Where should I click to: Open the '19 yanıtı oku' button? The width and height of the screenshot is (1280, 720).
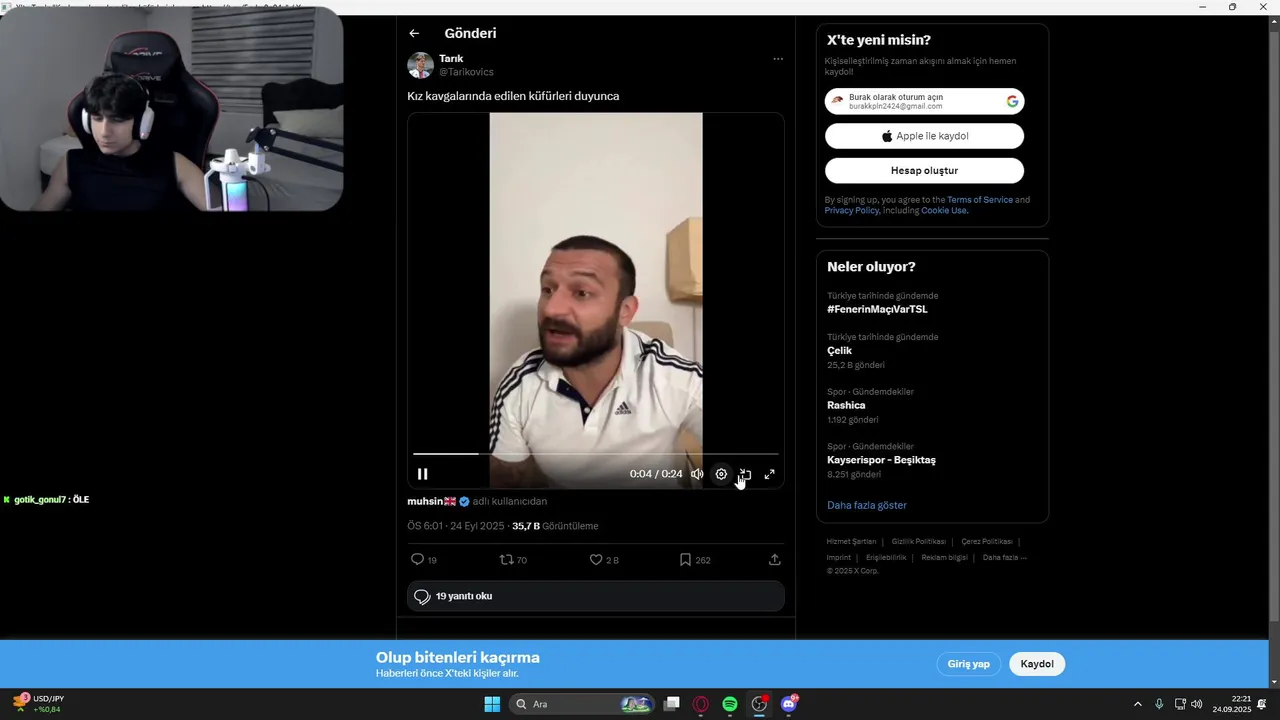point(595,596)
